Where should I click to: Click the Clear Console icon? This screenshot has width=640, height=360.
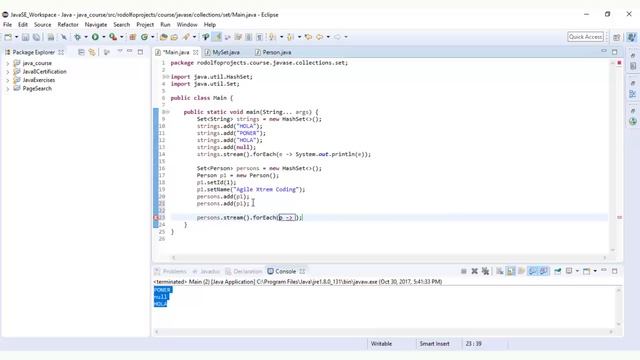(500, 271)
